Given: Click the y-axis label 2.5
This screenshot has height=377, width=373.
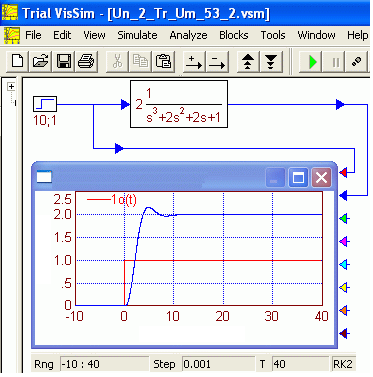Looking at the screenshot, I should 63,199.
